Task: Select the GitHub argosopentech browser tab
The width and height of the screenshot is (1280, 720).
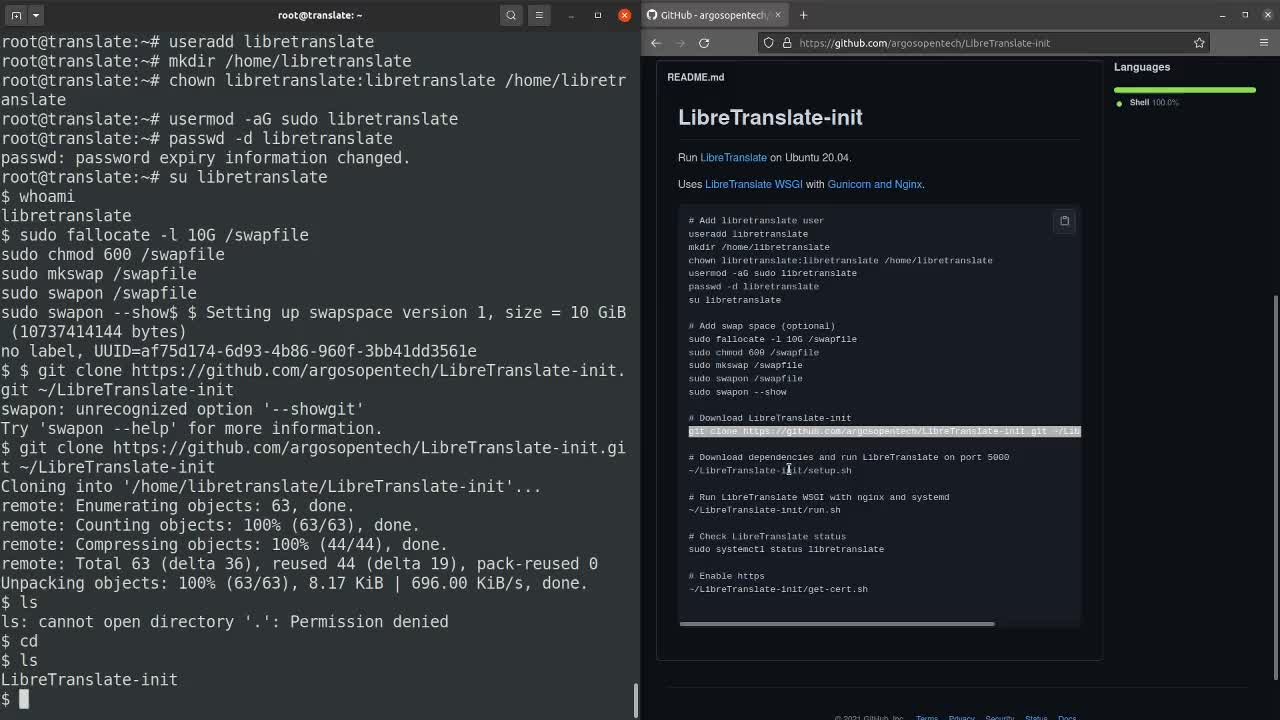Action: (x=713, y=15)
